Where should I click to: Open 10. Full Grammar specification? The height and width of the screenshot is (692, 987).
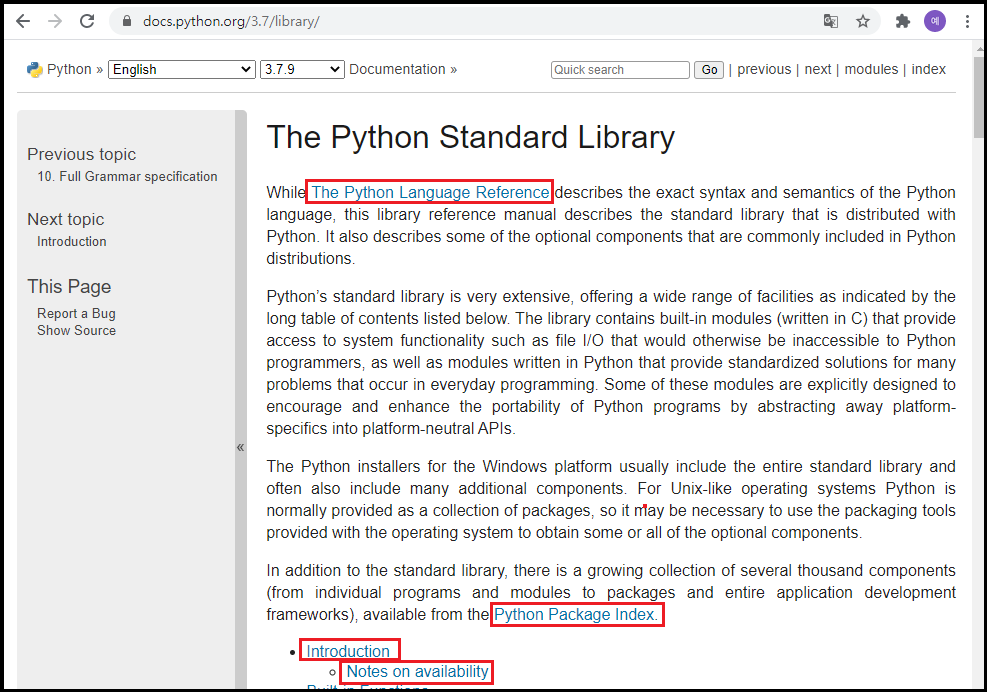tap(127, 176)
